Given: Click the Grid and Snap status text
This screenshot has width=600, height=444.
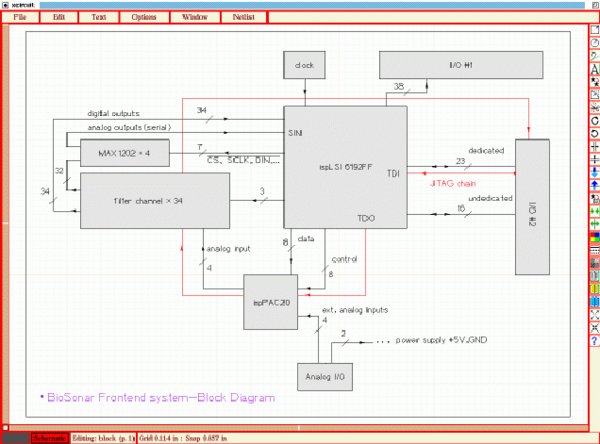Looking at the screenshot, I should 183,438.
